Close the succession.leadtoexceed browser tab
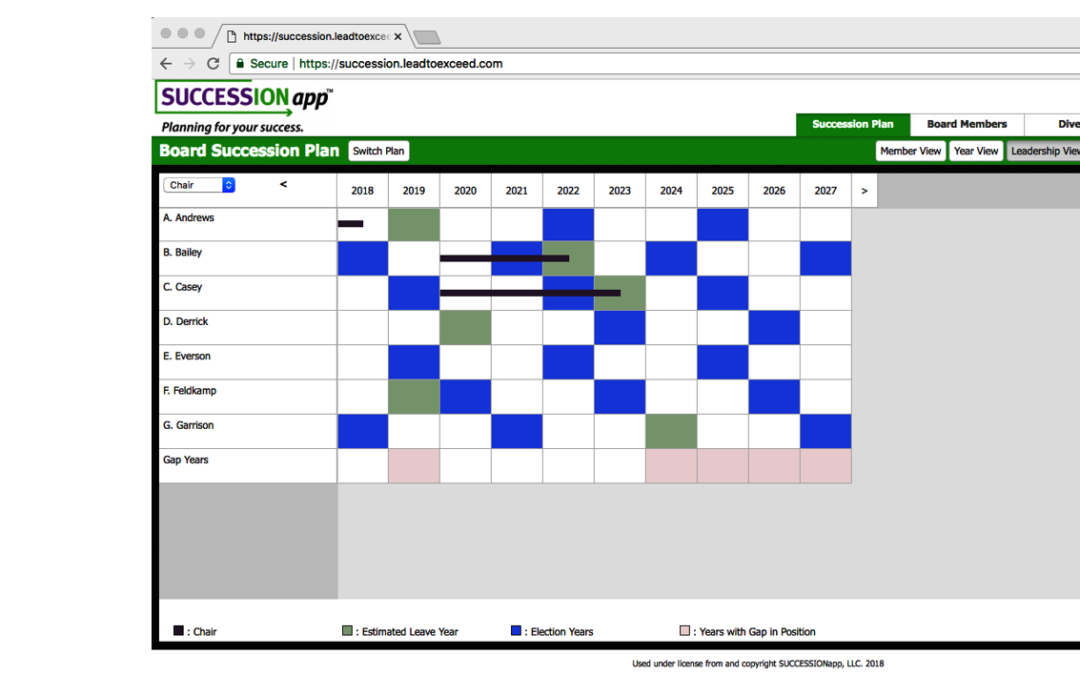 tap(397, 37)
